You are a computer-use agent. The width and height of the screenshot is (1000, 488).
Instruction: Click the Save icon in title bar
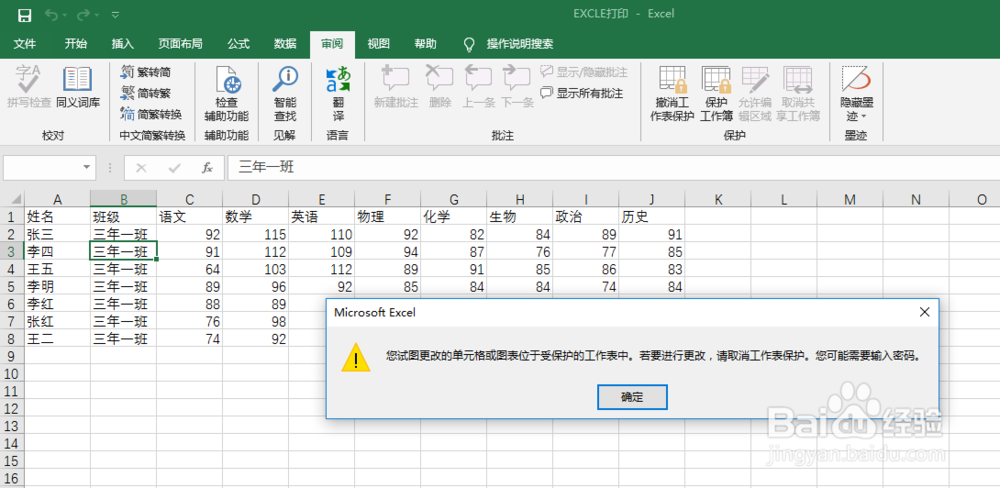[24, 14]
